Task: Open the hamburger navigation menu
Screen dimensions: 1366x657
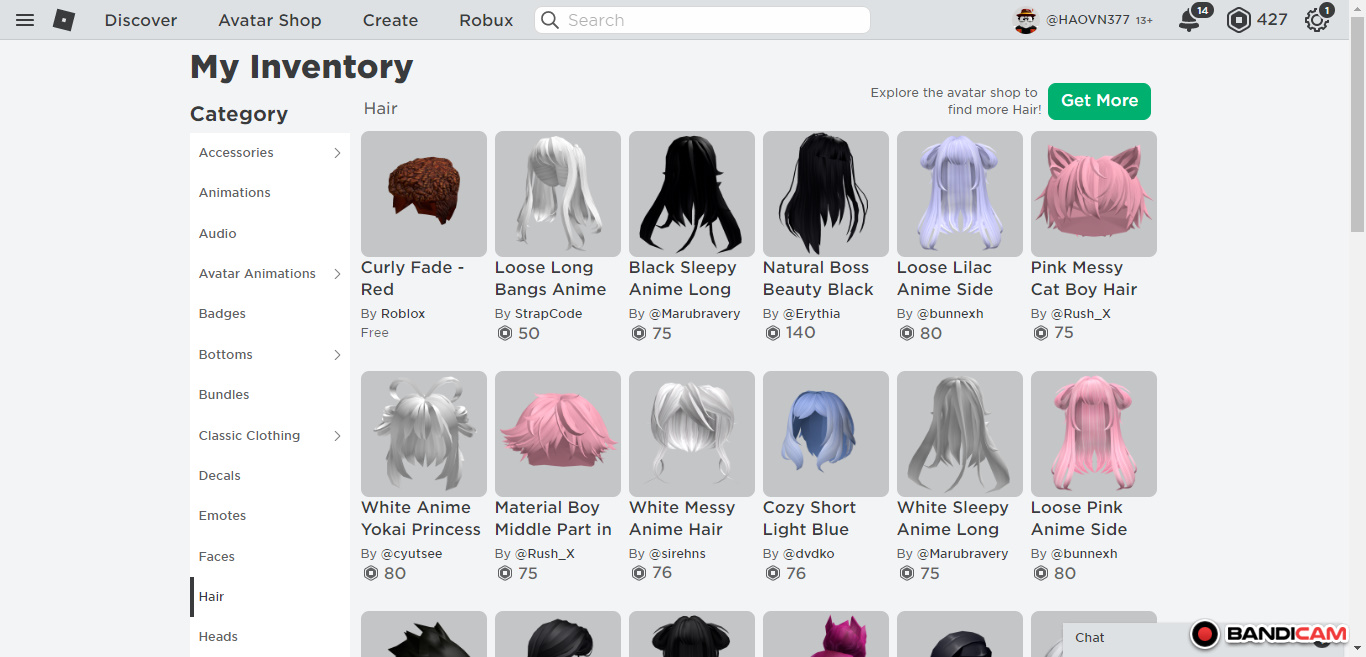Action: [25, 20]
